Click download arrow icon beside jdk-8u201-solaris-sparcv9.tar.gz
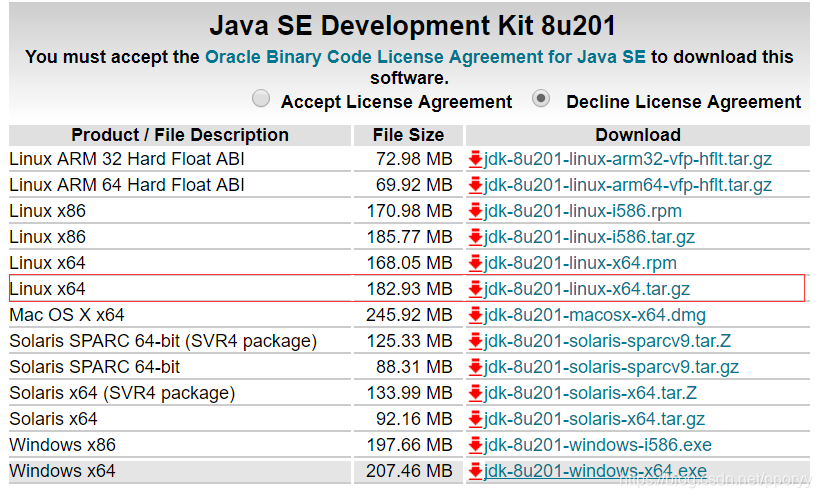 [x=475, y=367]
